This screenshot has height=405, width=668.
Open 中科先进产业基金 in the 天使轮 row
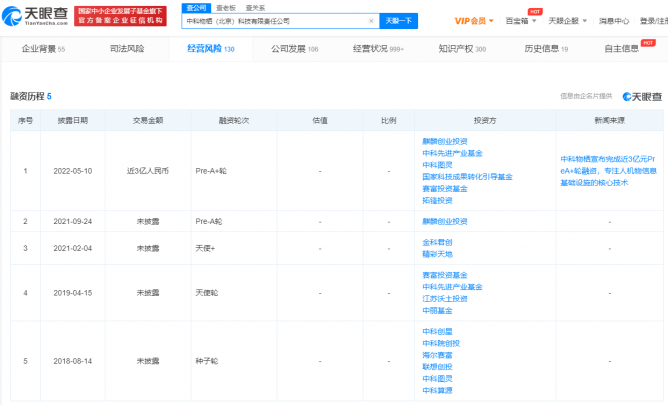(452, 287)
